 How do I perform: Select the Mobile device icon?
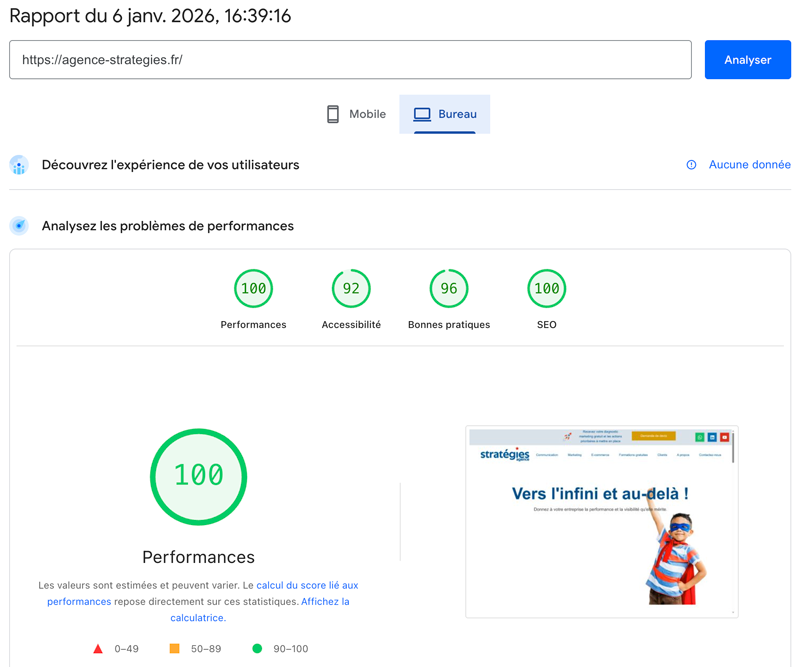[332, 114]
